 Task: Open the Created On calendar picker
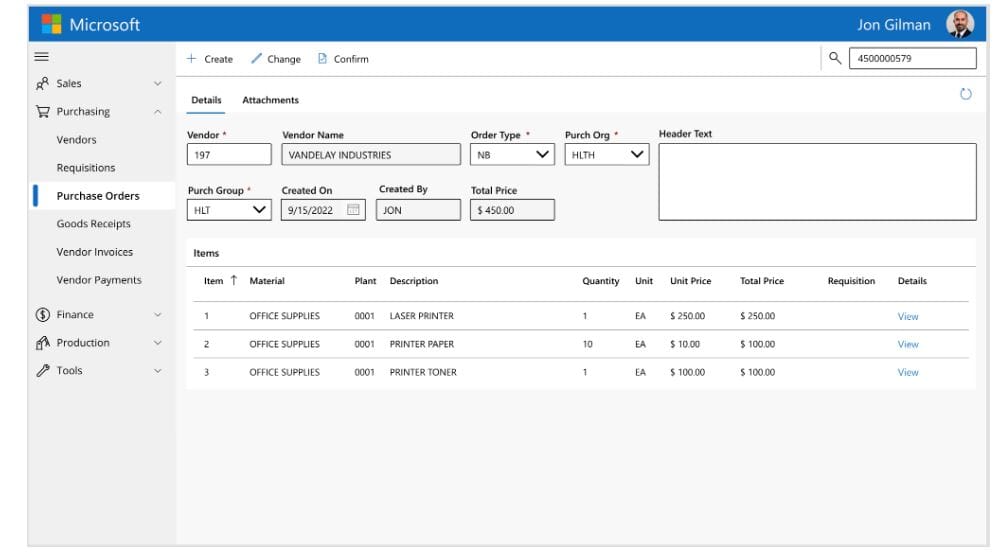353,210
